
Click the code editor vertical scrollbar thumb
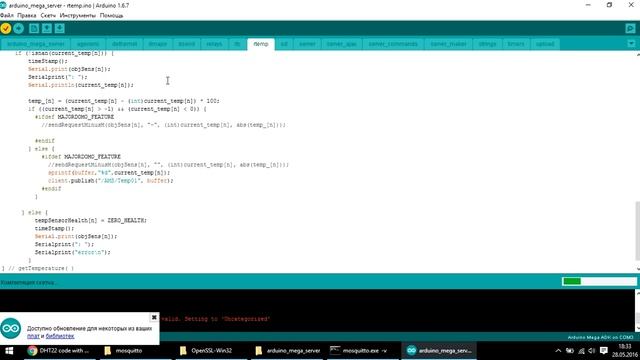[x=637, y=231]
